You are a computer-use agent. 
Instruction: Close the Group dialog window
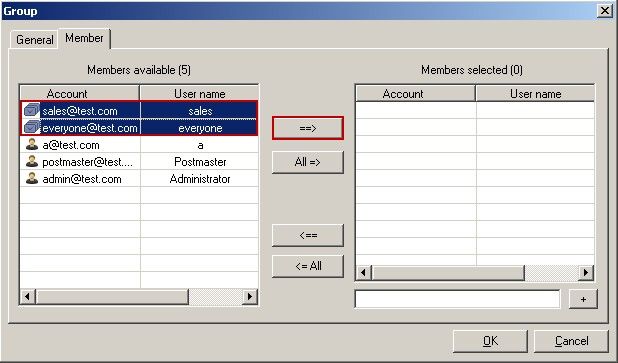[x=605, y=11]
